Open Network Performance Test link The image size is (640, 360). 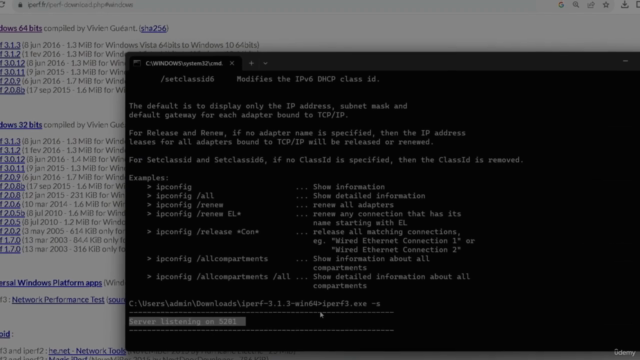[58, 300]
